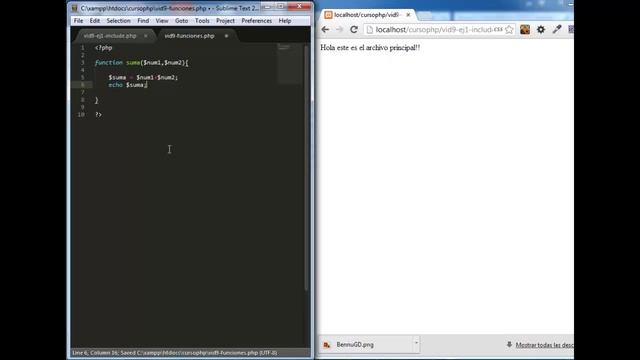Open the BennuGD.png downloaded file

click(x=355, y=345)
